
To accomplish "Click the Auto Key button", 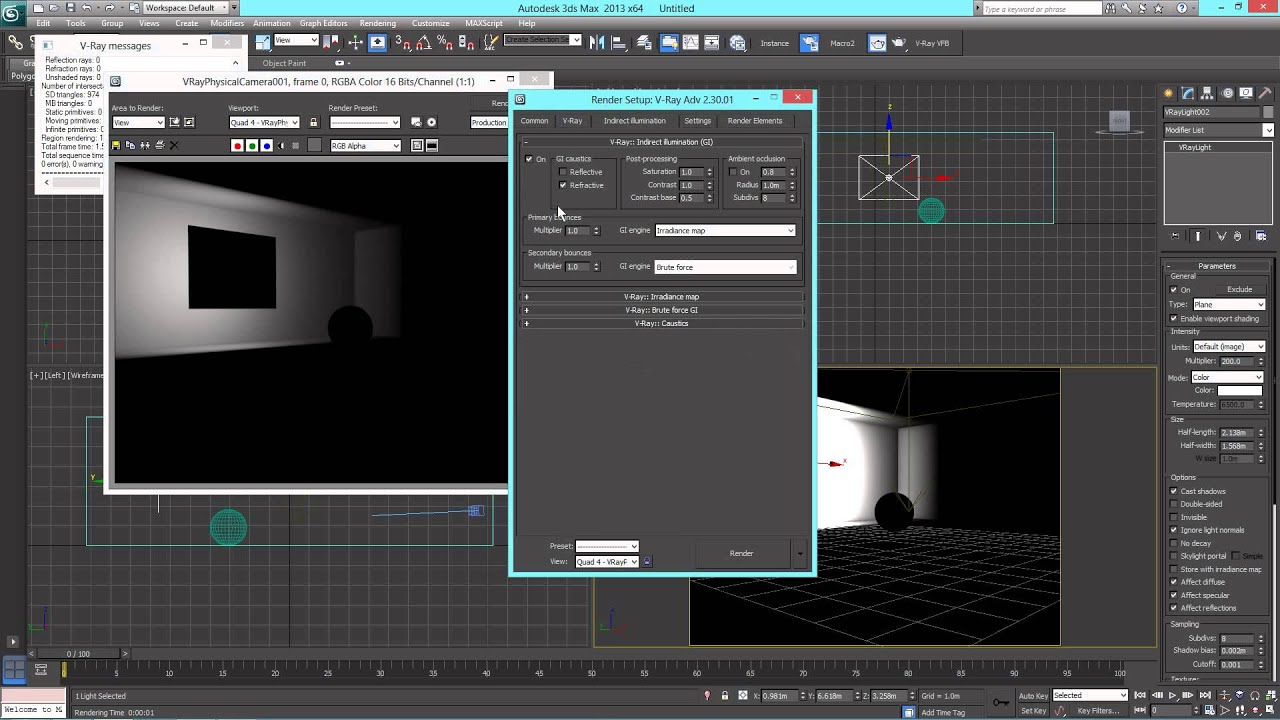I will pos(1033,696).
